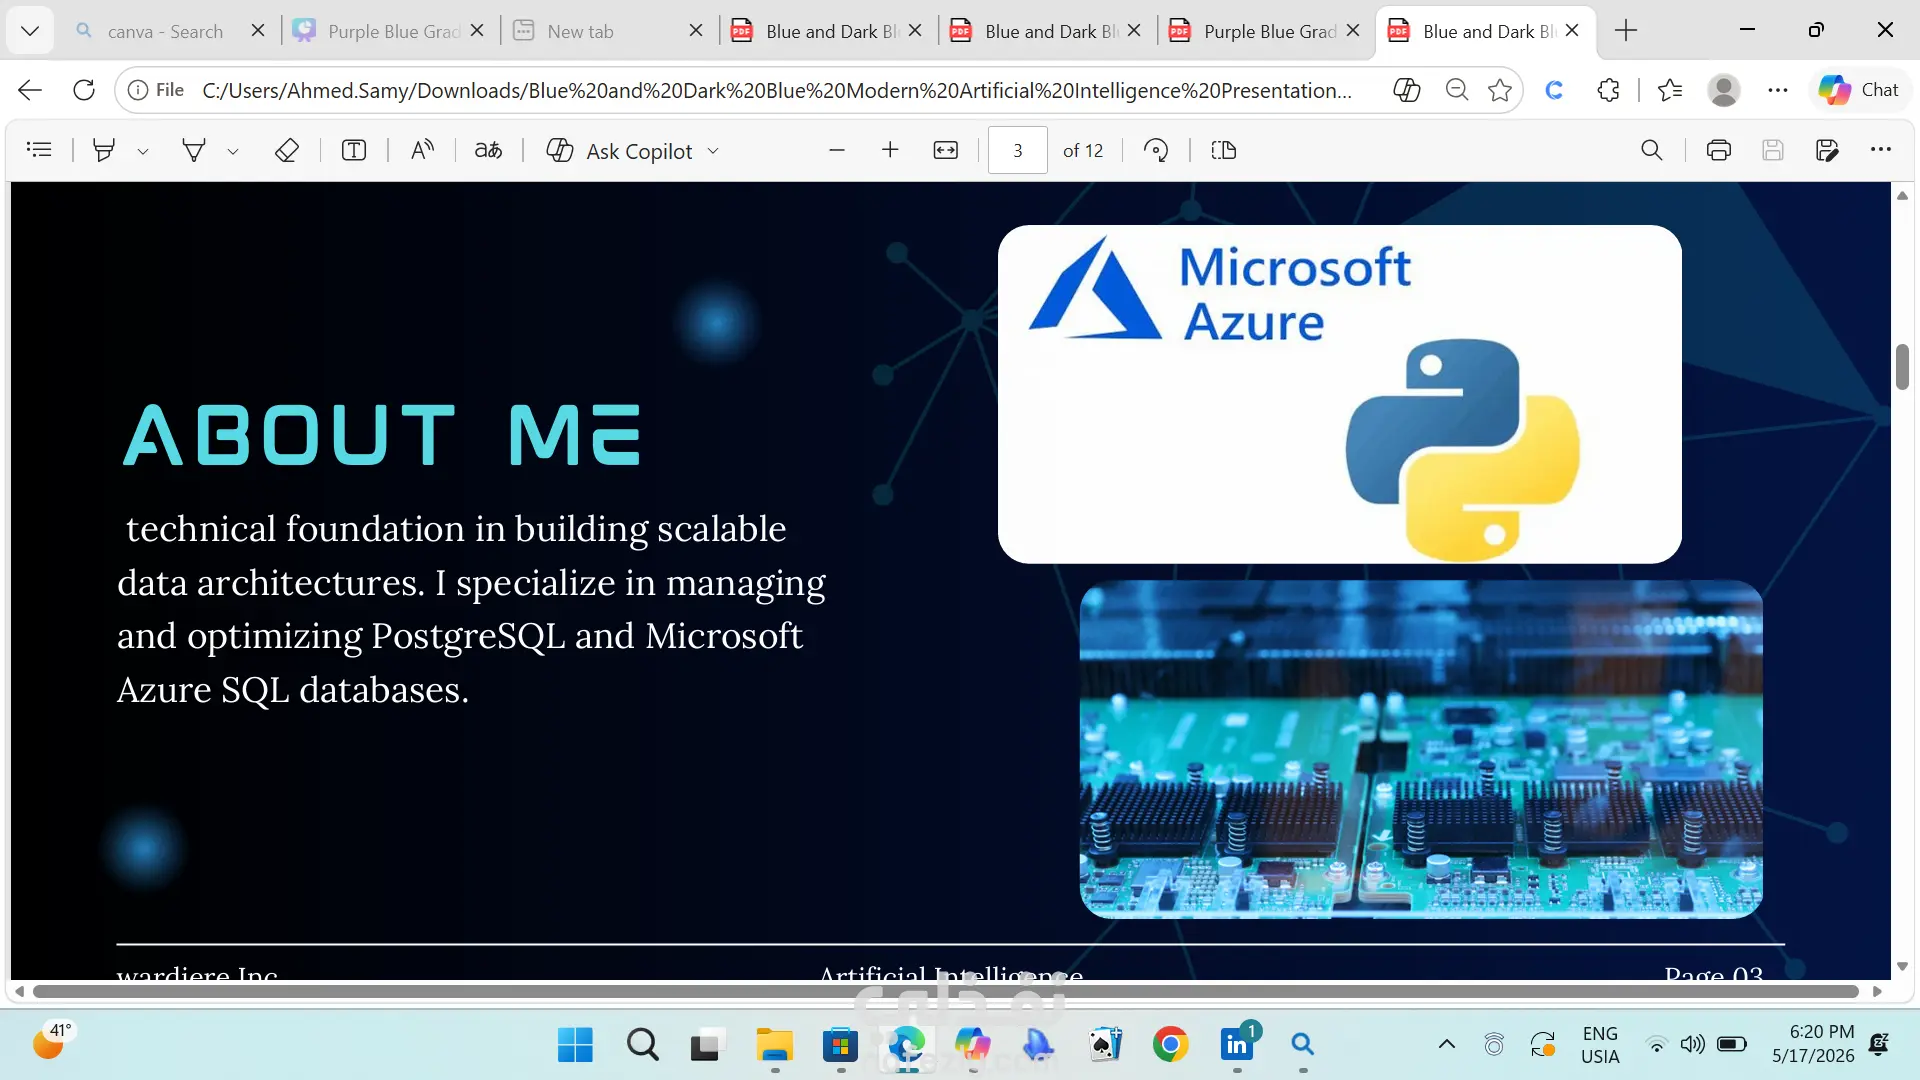Click the Save as icon
This screenshot has width=1920, height=1080.
pos(1827,150)
